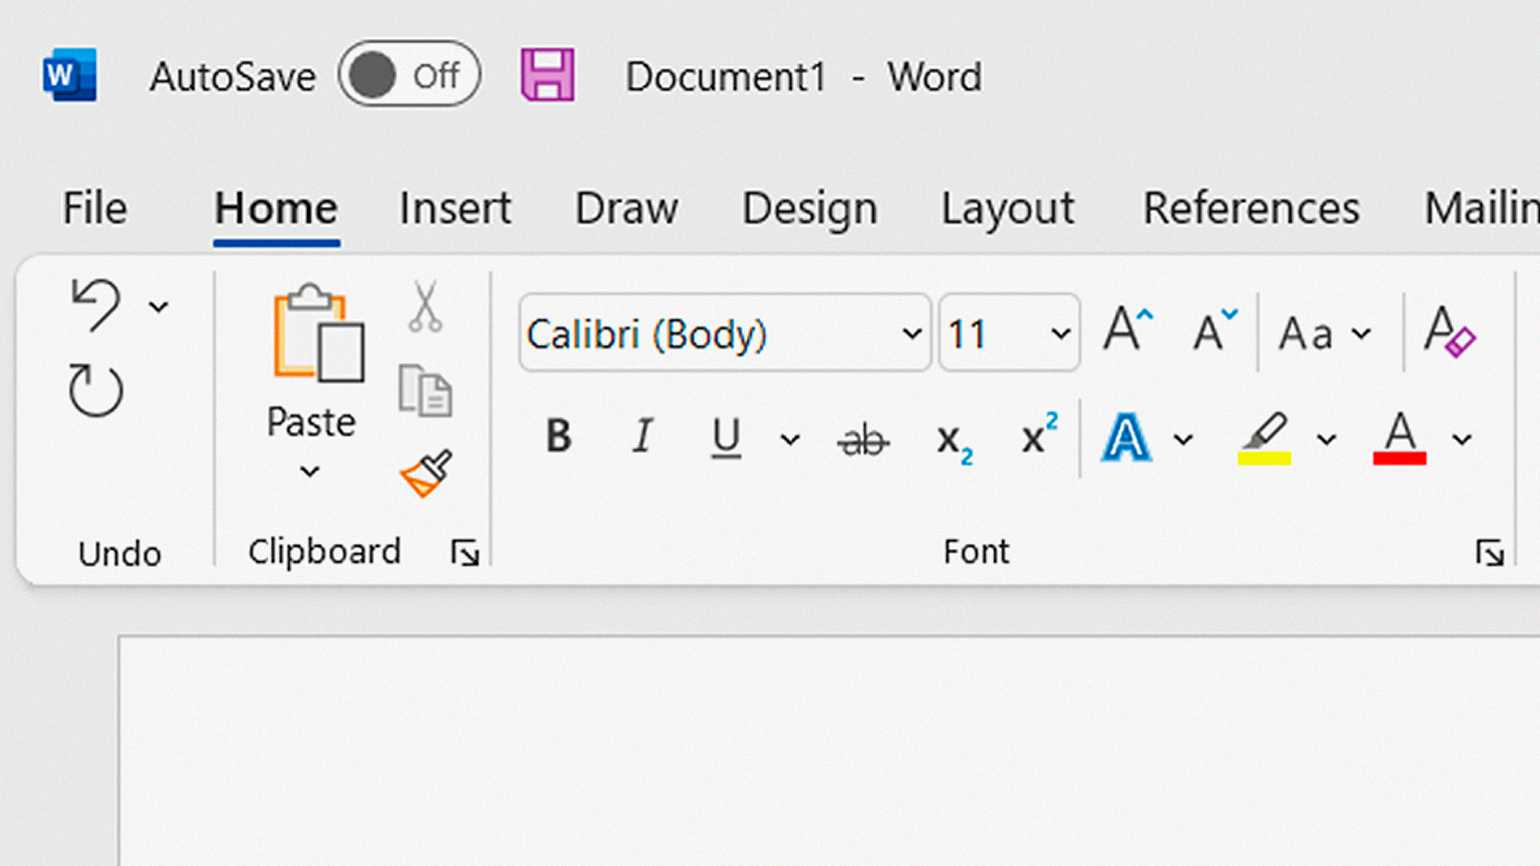Select the Format Painter brush
The image size is (1540, 866).
426,473
